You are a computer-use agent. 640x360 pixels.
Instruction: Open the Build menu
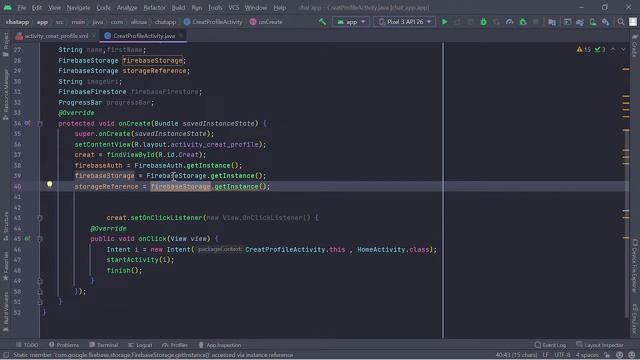pyautogui.click(x=178, y=8)
